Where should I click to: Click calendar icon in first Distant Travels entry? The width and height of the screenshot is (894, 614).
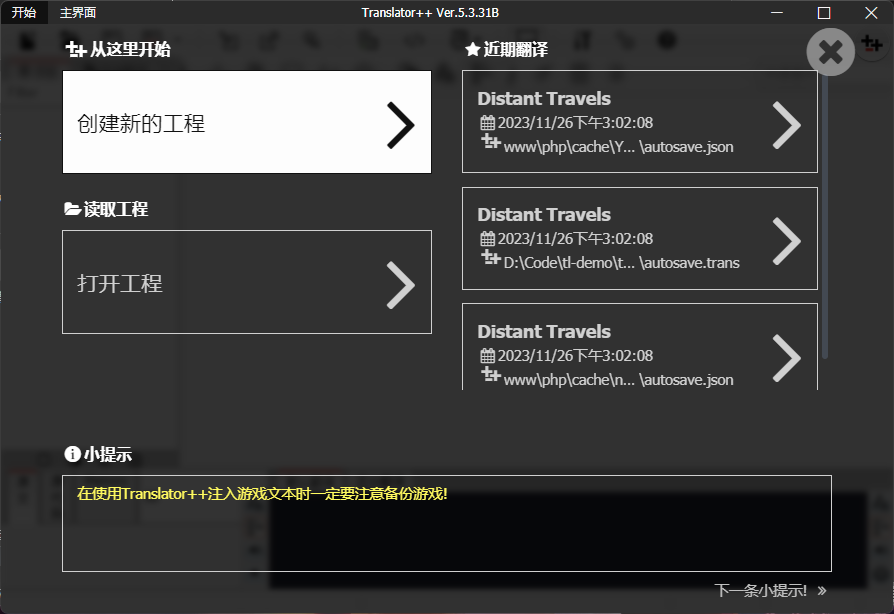tap(487, 123)
